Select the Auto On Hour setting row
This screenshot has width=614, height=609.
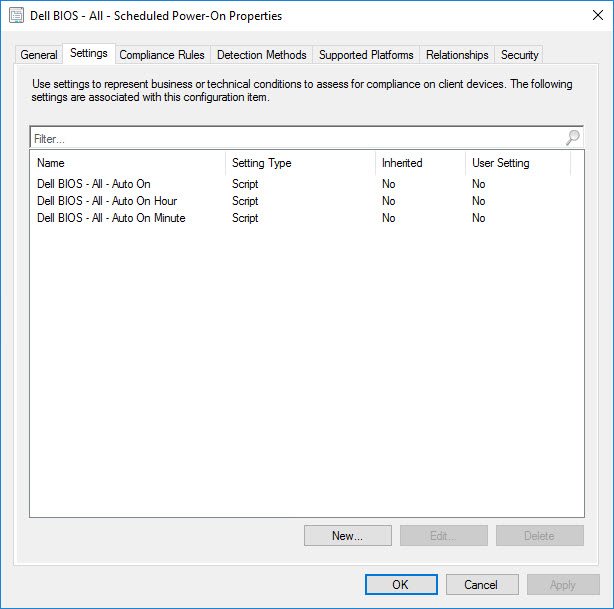coord(107,201)
